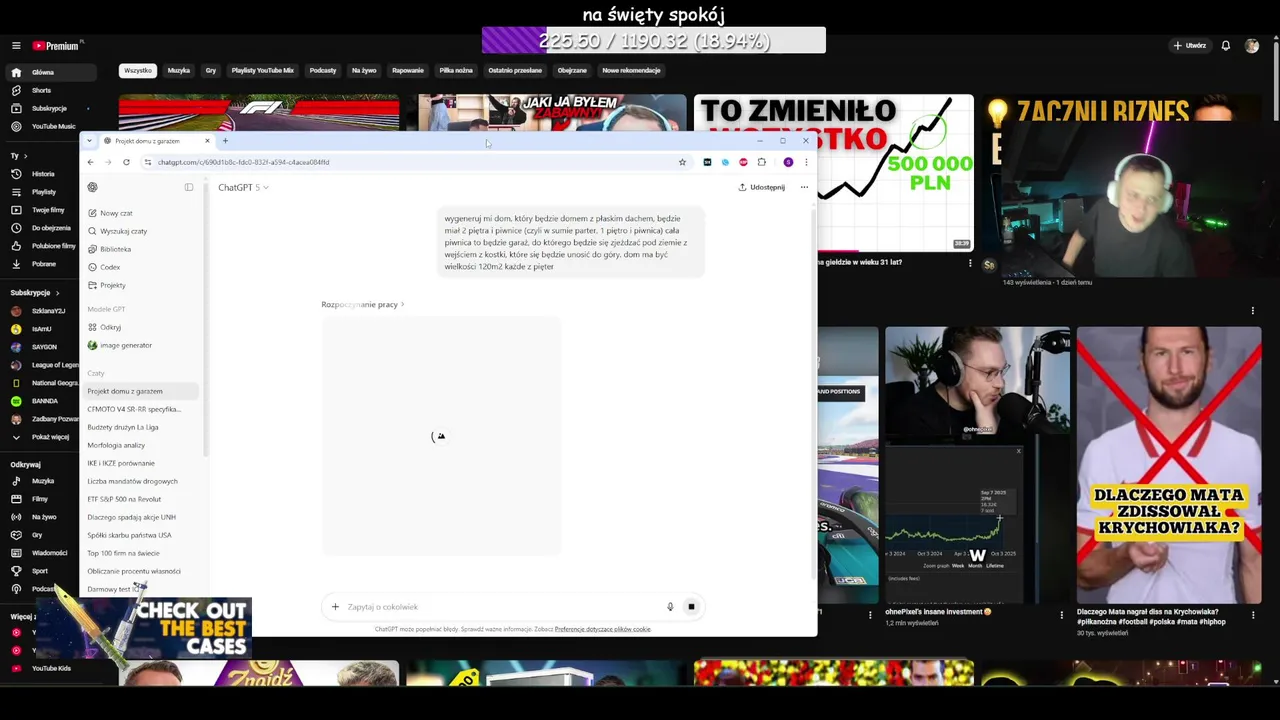Image resolution: width=1280 pixels, height=720 pixels.
Task: Open Pobrane downloads in YouTube sidebar
Action: point(43,264)
